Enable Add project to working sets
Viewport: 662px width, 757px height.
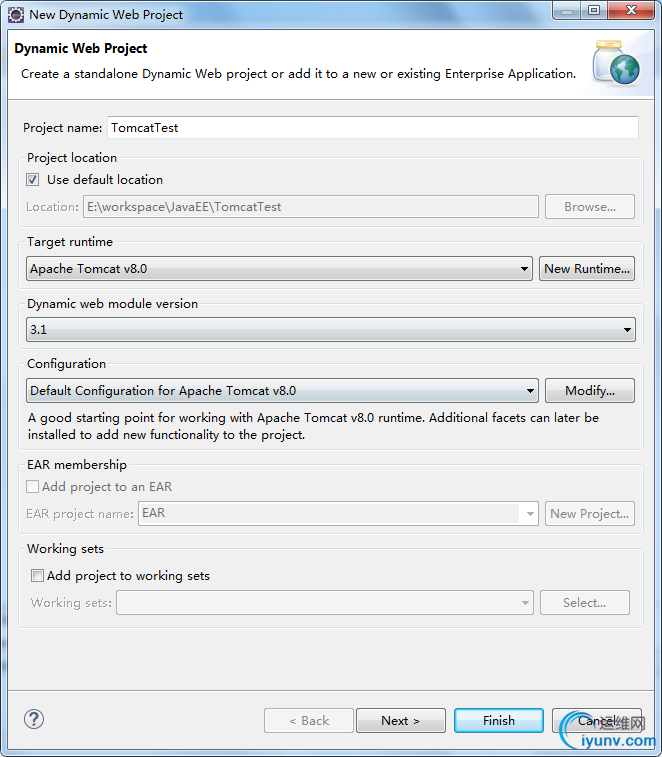coord(38,576)
